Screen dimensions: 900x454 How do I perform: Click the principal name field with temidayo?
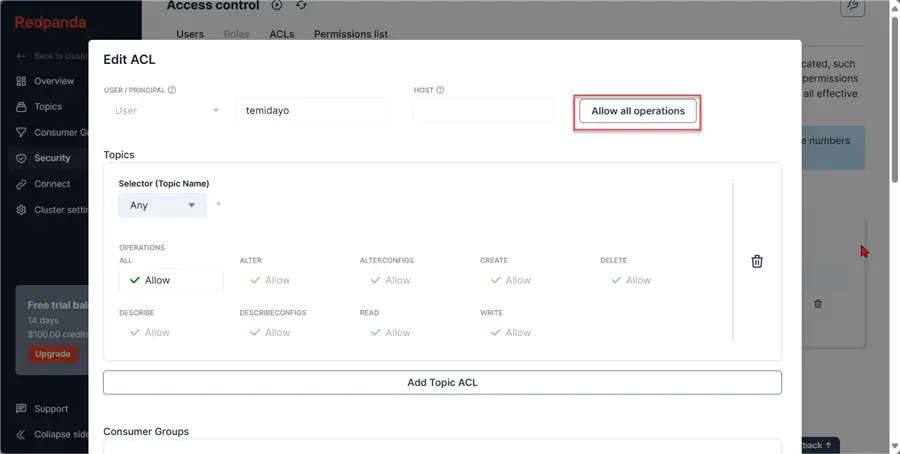coord(312,110)
